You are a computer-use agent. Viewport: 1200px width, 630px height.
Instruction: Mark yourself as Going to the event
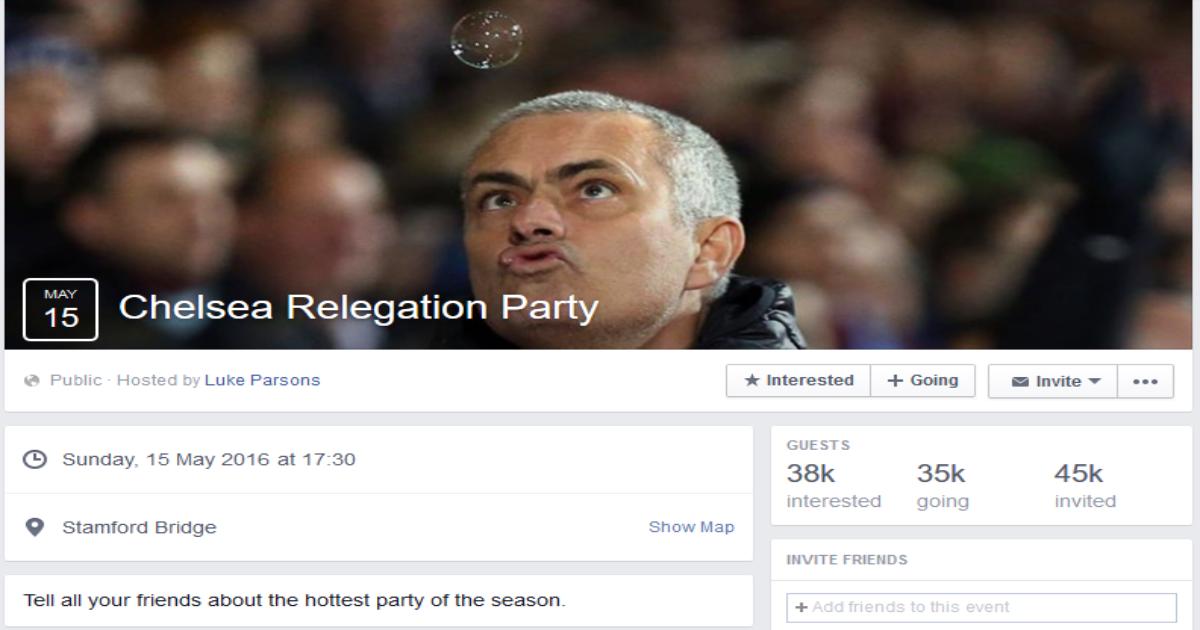(923, 381)
